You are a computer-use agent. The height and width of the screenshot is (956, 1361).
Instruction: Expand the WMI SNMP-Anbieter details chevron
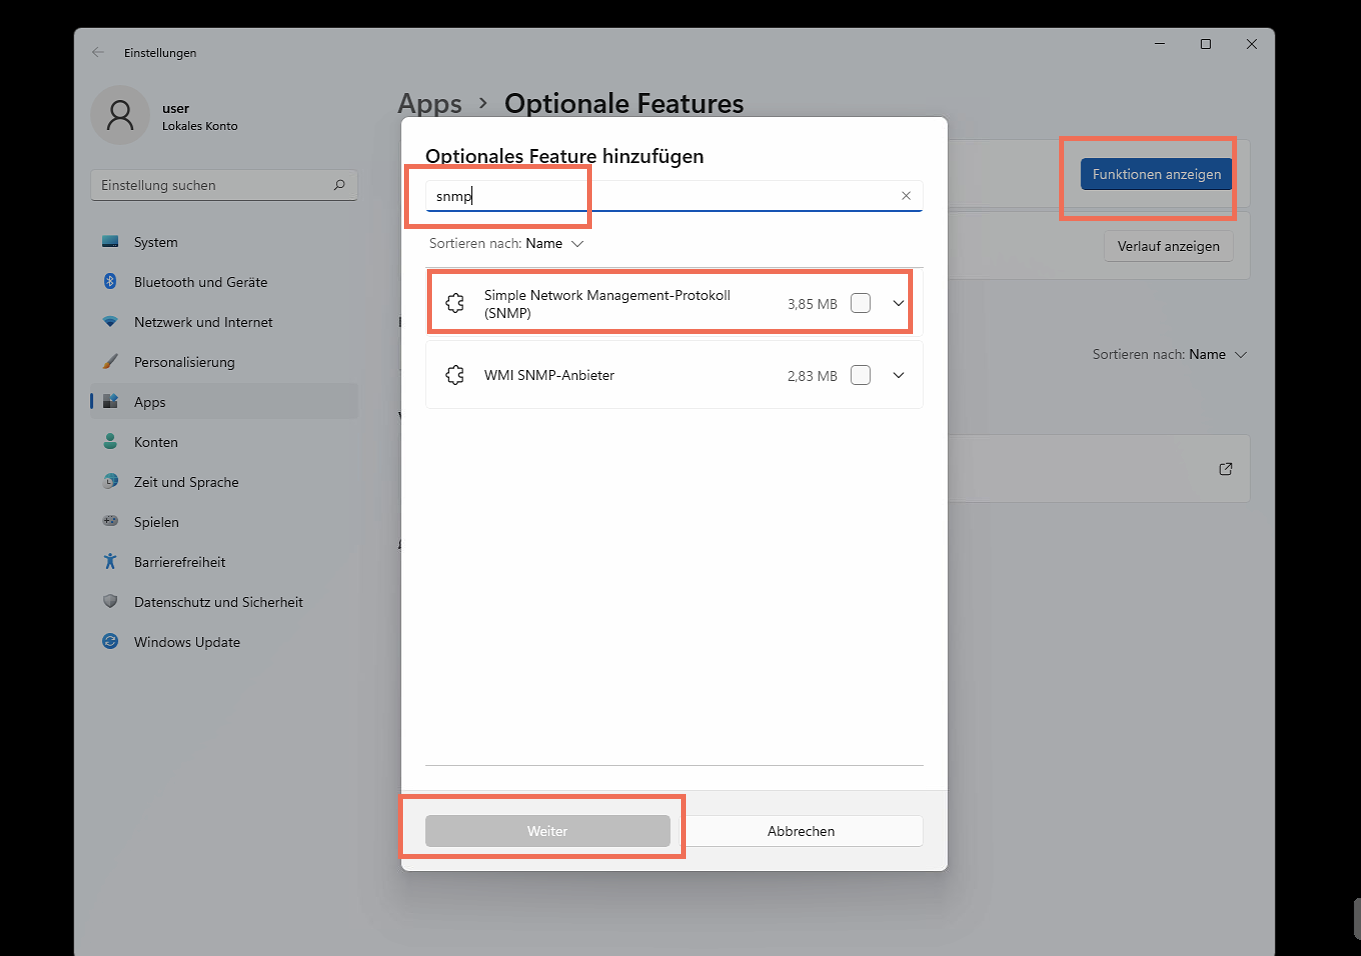(x=898, y=375)
